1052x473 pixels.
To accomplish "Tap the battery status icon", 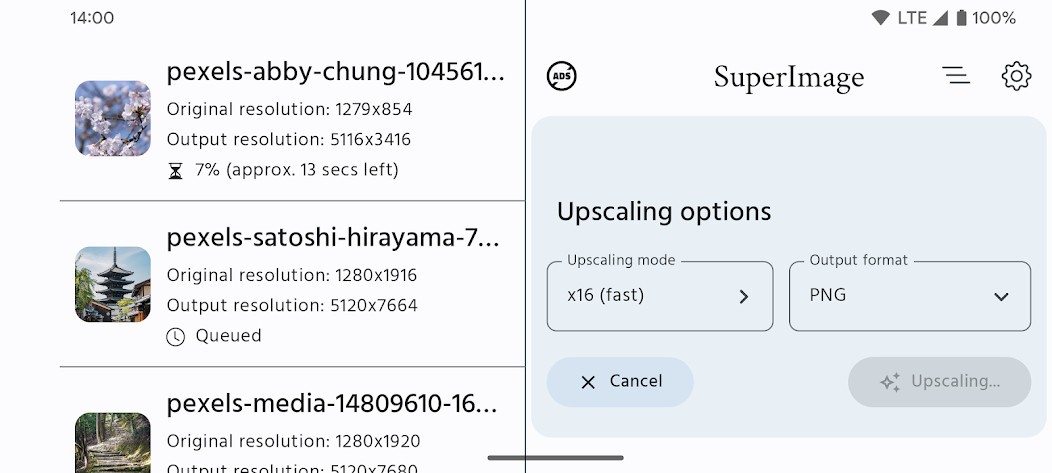I will [961, 18].
